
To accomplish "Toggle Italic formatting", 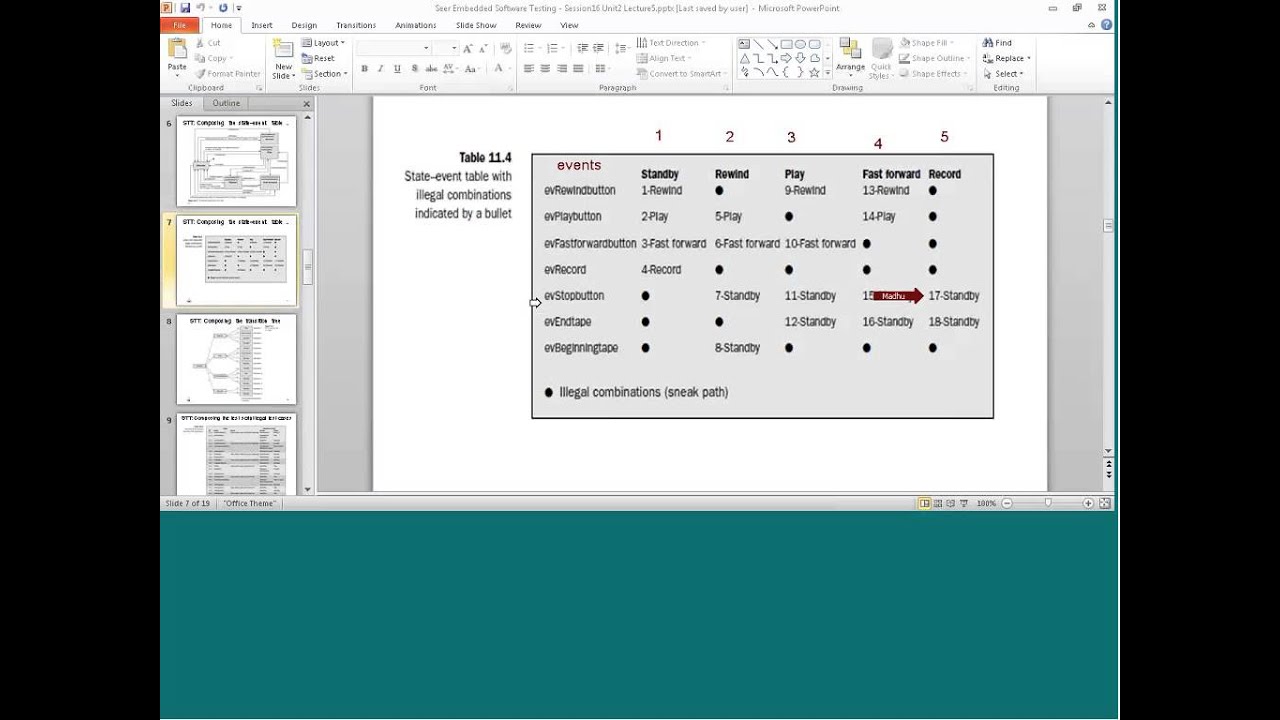I will pos(381,69).
